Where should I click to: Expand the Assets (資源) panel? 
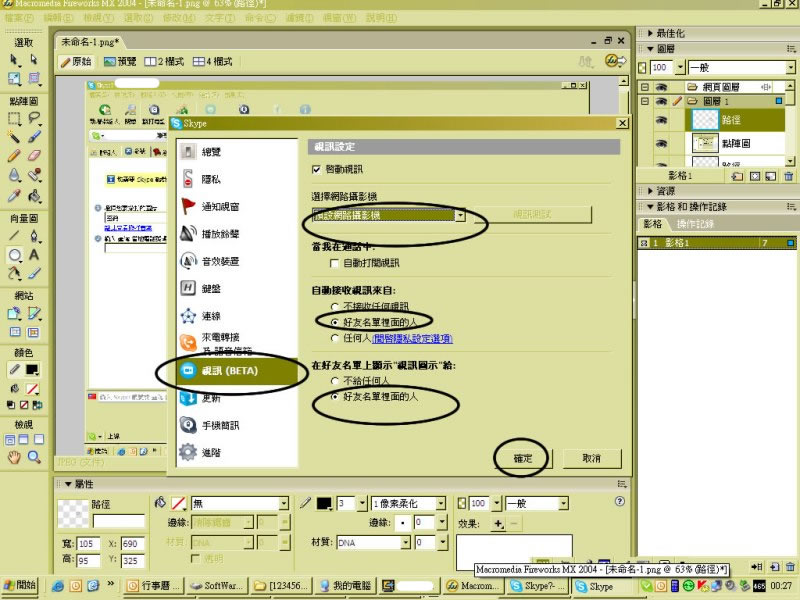coord(651,191)
